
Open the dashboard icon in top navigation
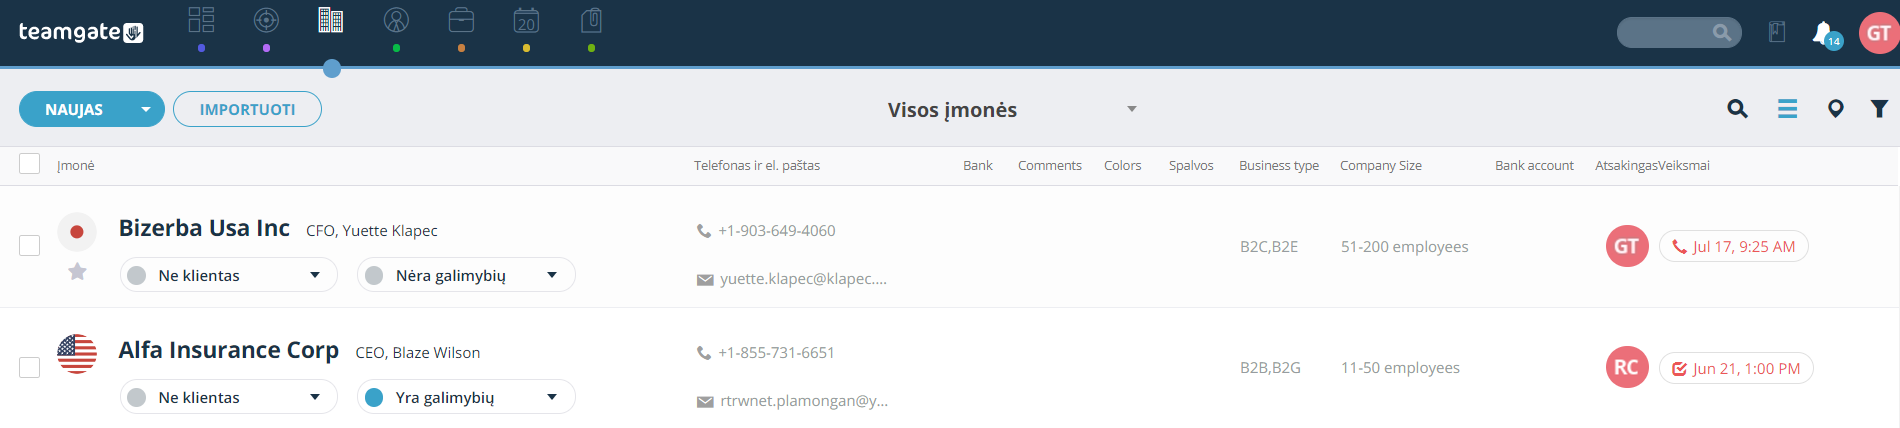[202, 20]
